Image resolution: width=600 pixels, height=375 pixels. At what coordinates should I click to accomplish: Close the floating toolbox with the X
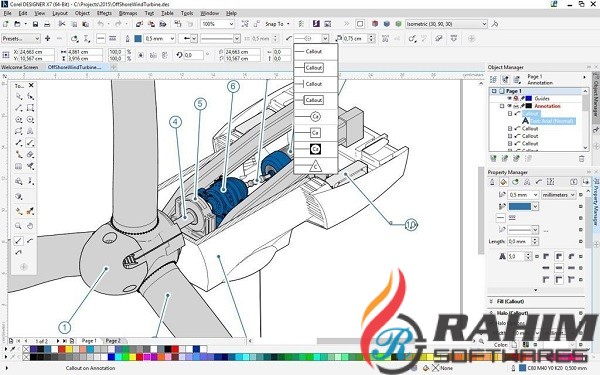(31, 85)
